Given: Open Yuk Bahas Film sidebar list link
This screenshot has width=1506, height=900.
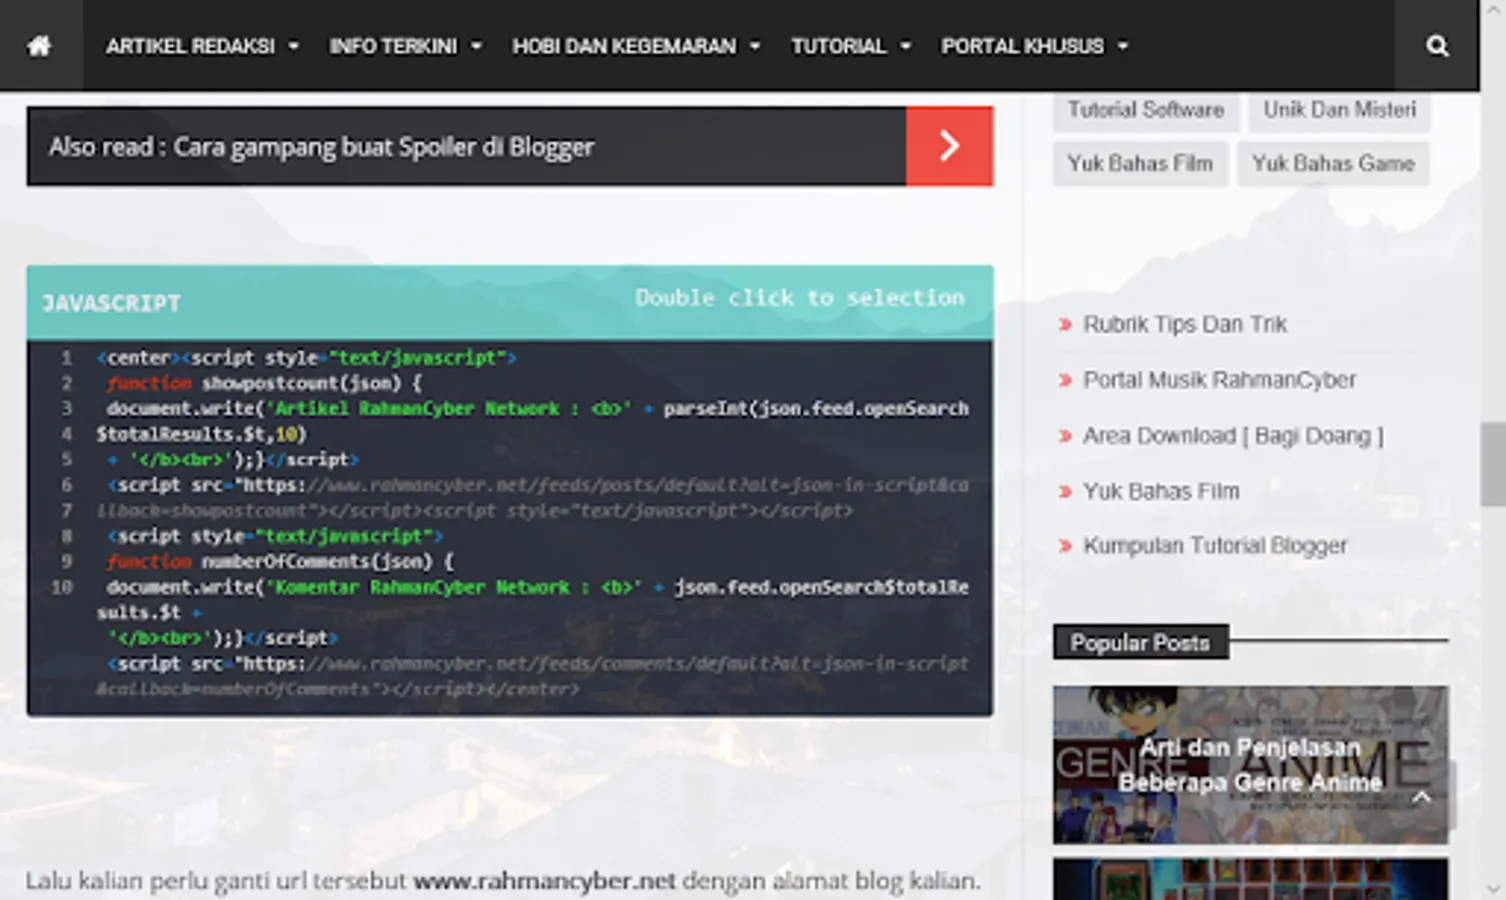Looking at the screenshot, I should (1161, 491).
